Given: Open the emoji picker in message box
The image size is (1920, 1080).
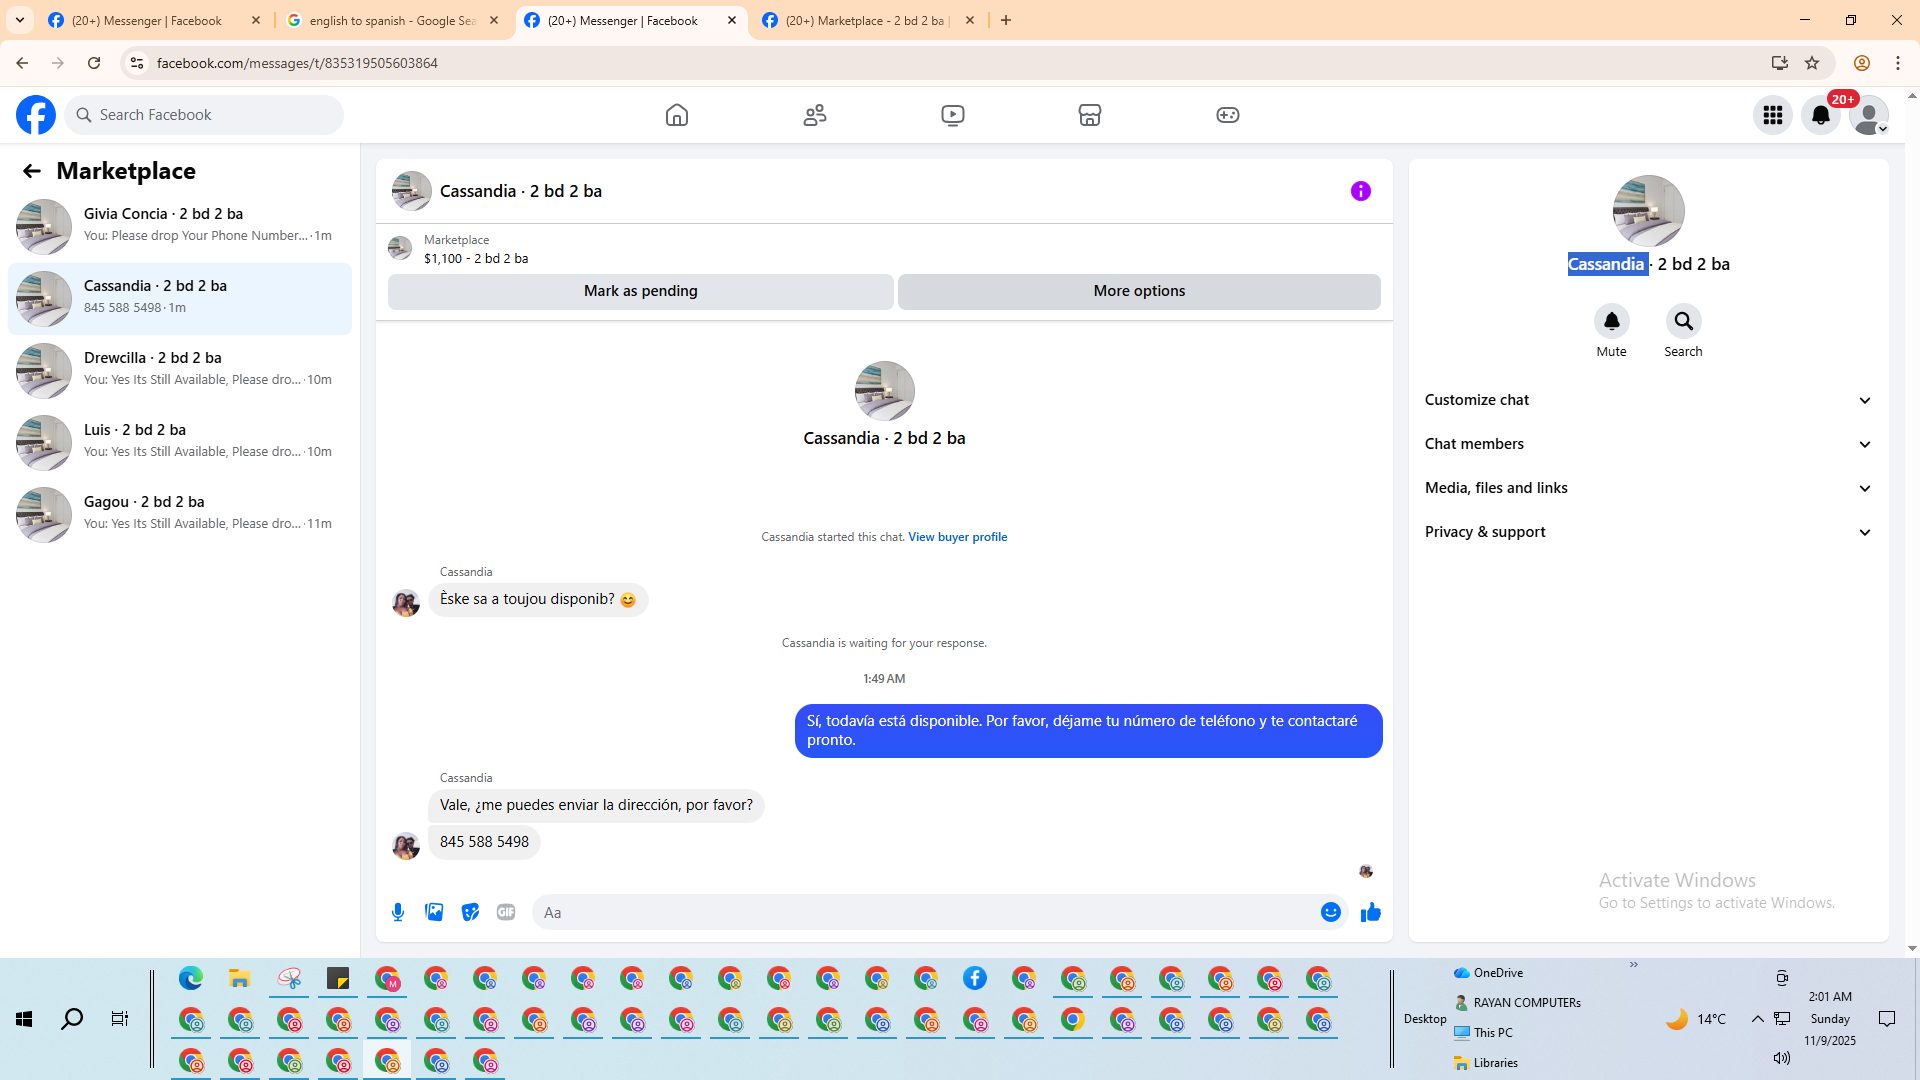Looking at the screenshot, I should [x=1330, y=912].
